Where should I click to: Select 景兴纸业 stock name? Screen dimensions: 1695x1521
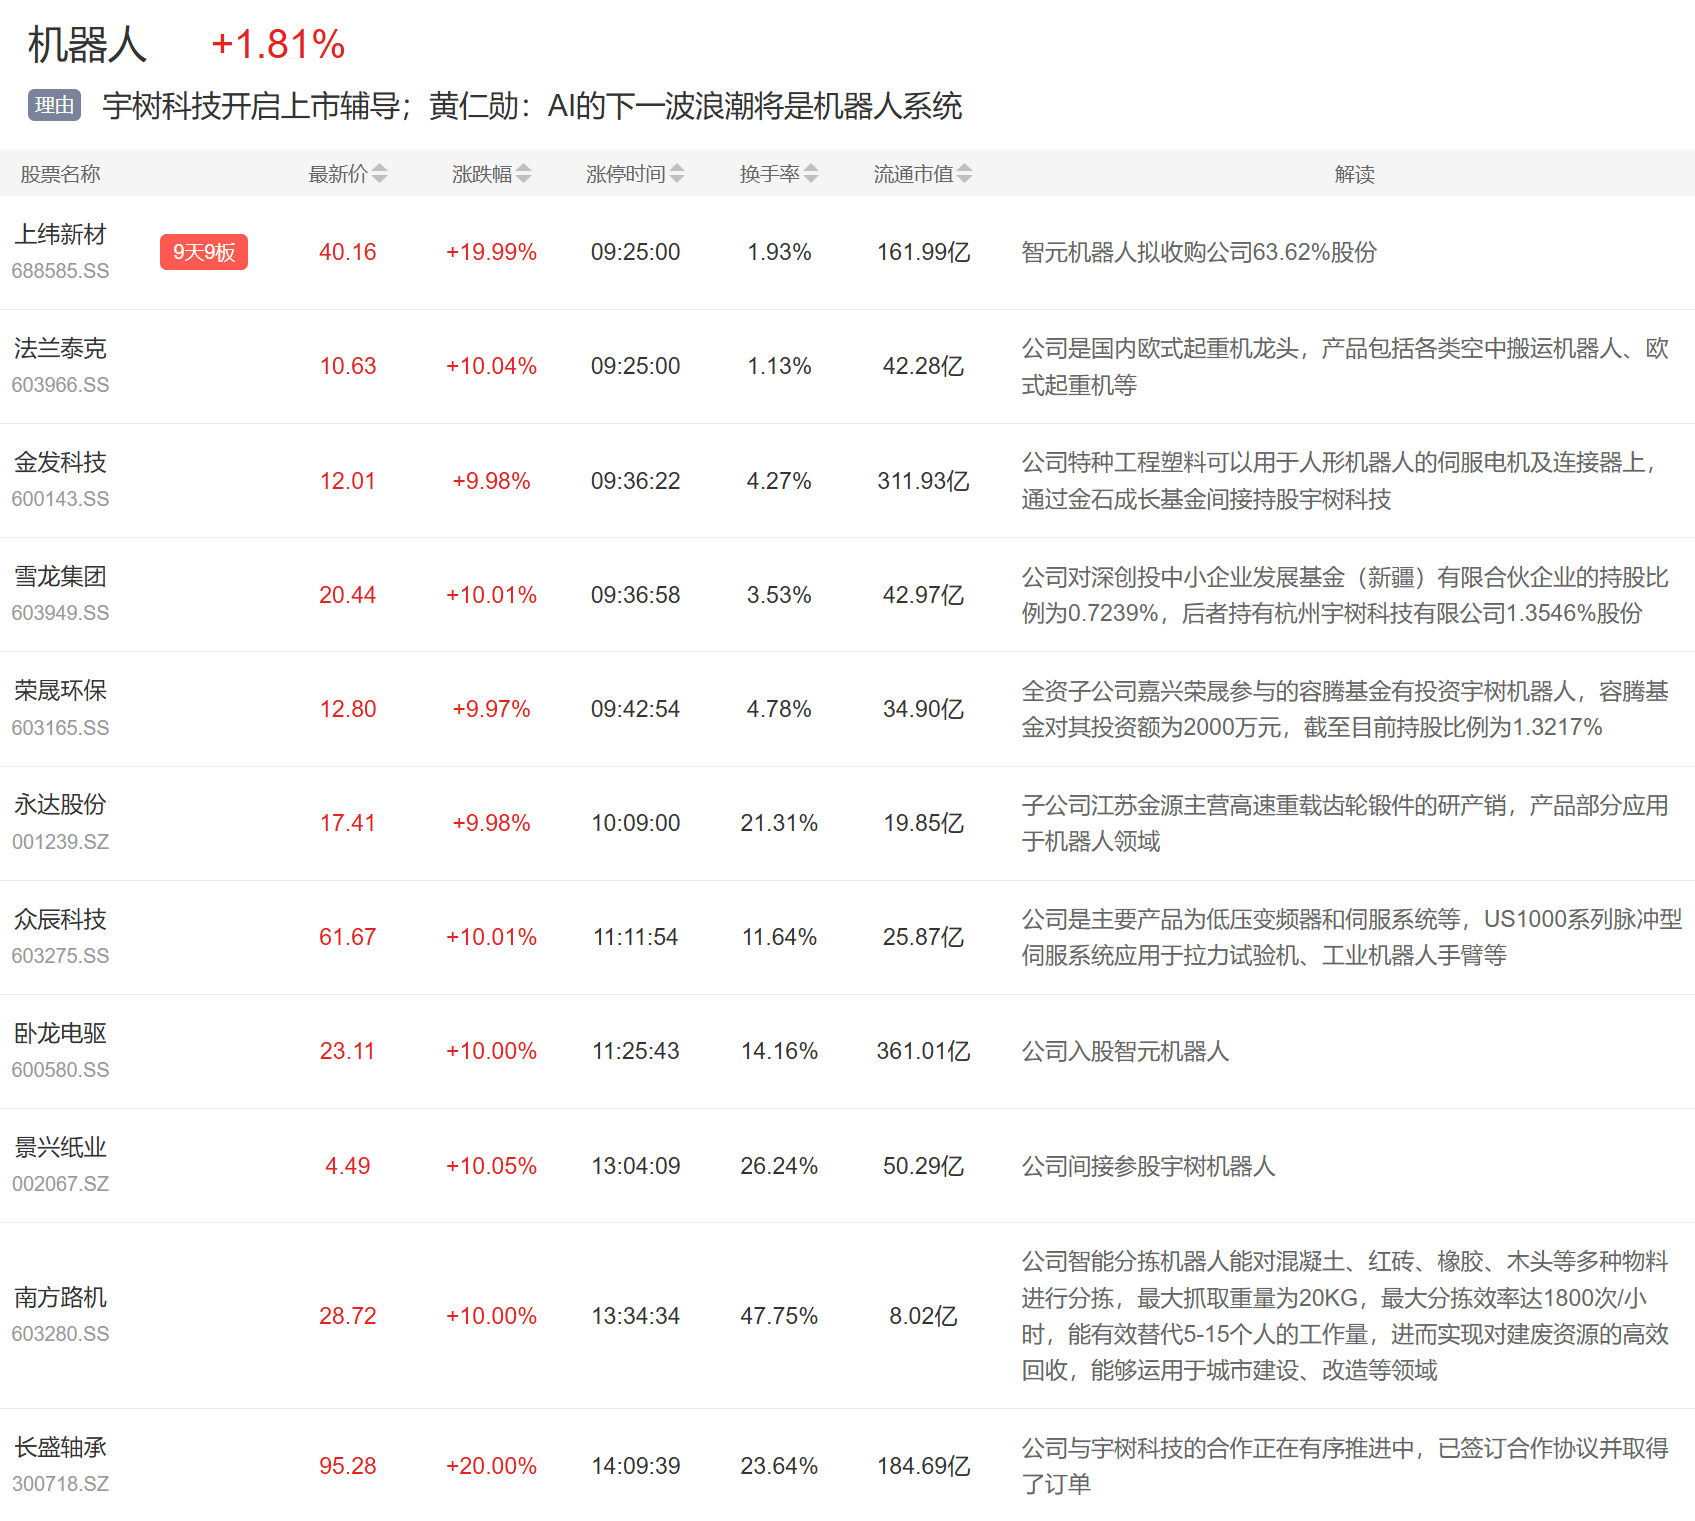click(60, 1148)
